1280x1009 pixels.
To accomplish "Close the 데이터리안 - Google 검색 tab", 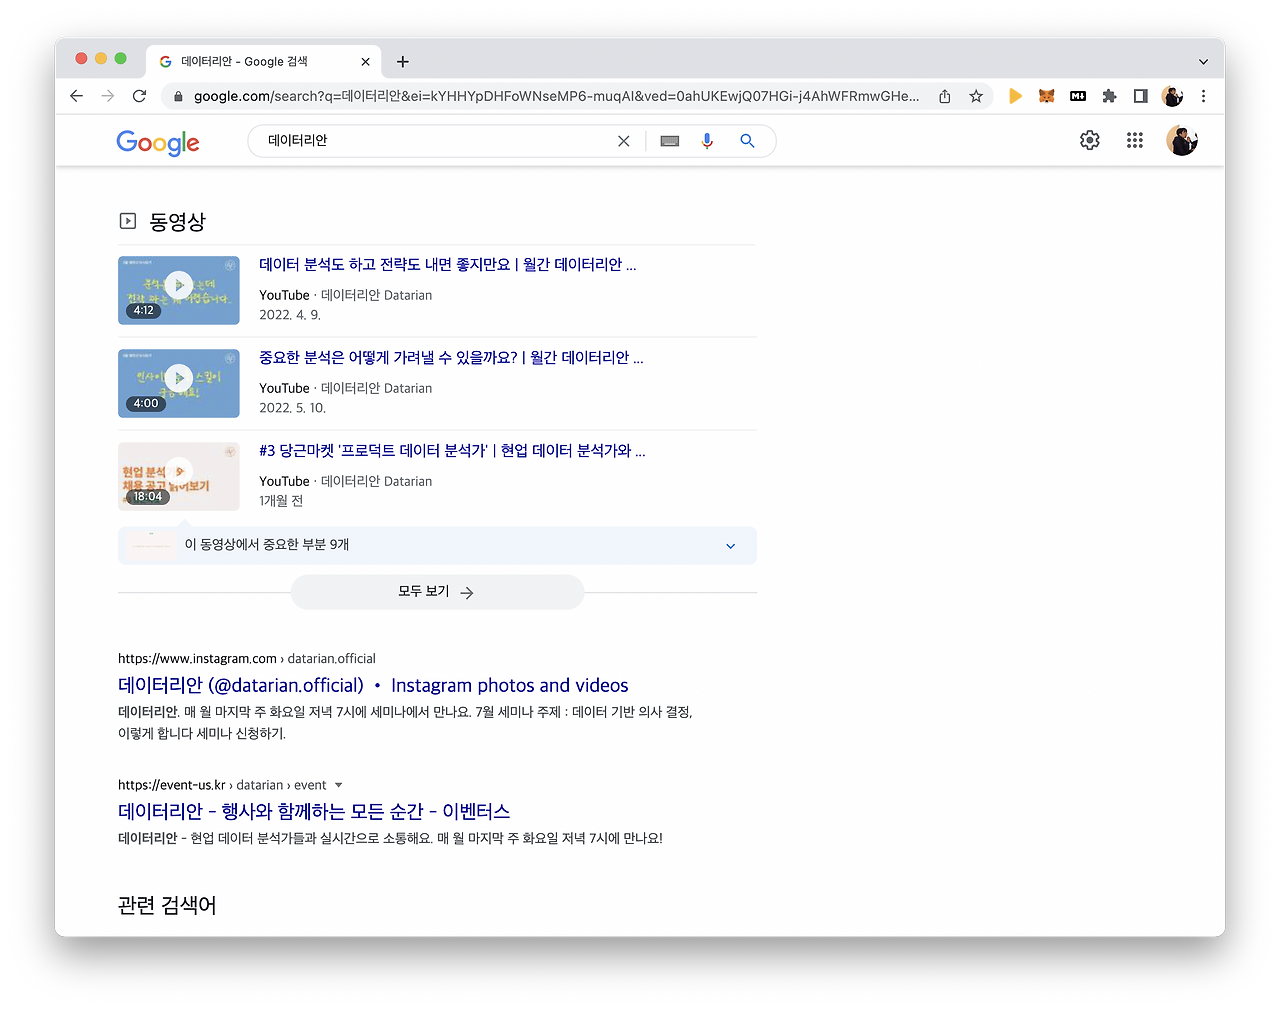I will click(365, 62).
